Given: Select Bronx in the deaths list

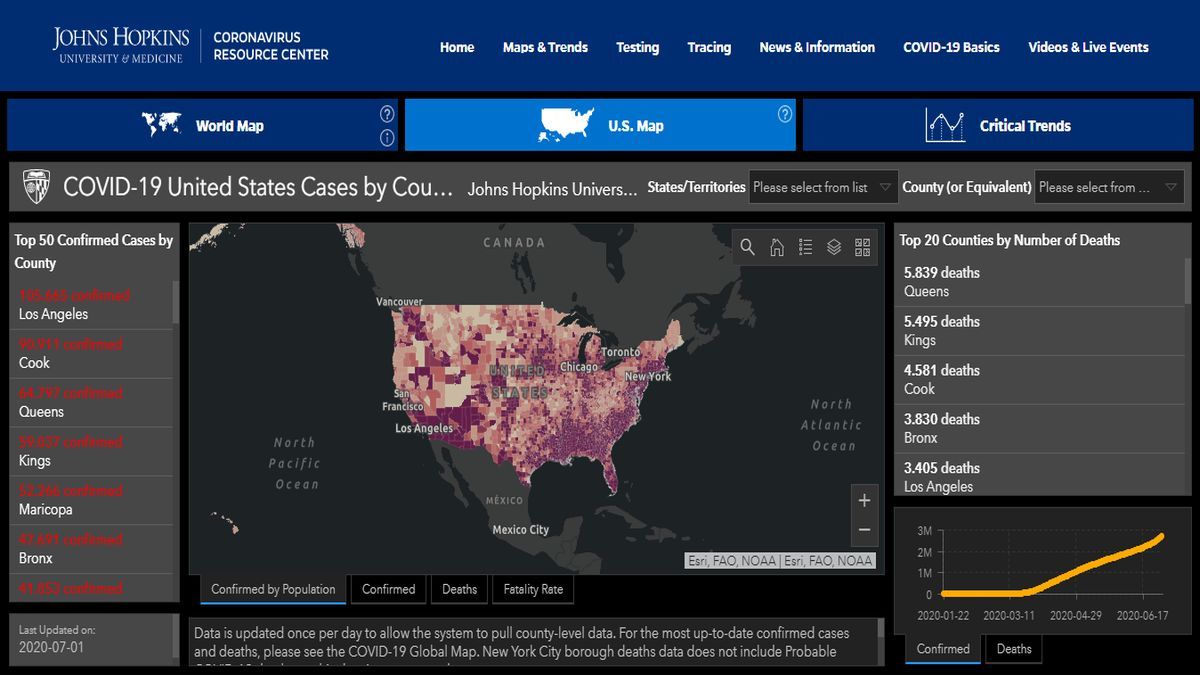Looking at the screenshot, I should [x=1039, y=429].
